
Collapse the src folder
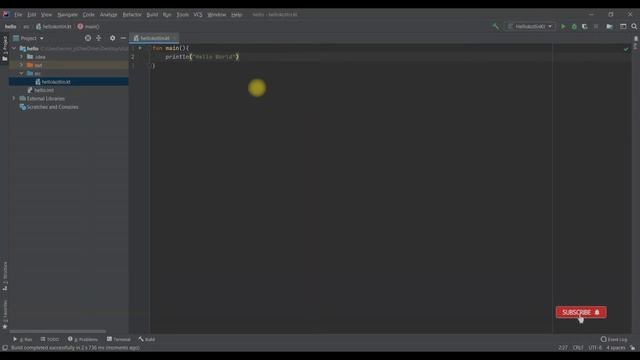coord(21,73)
